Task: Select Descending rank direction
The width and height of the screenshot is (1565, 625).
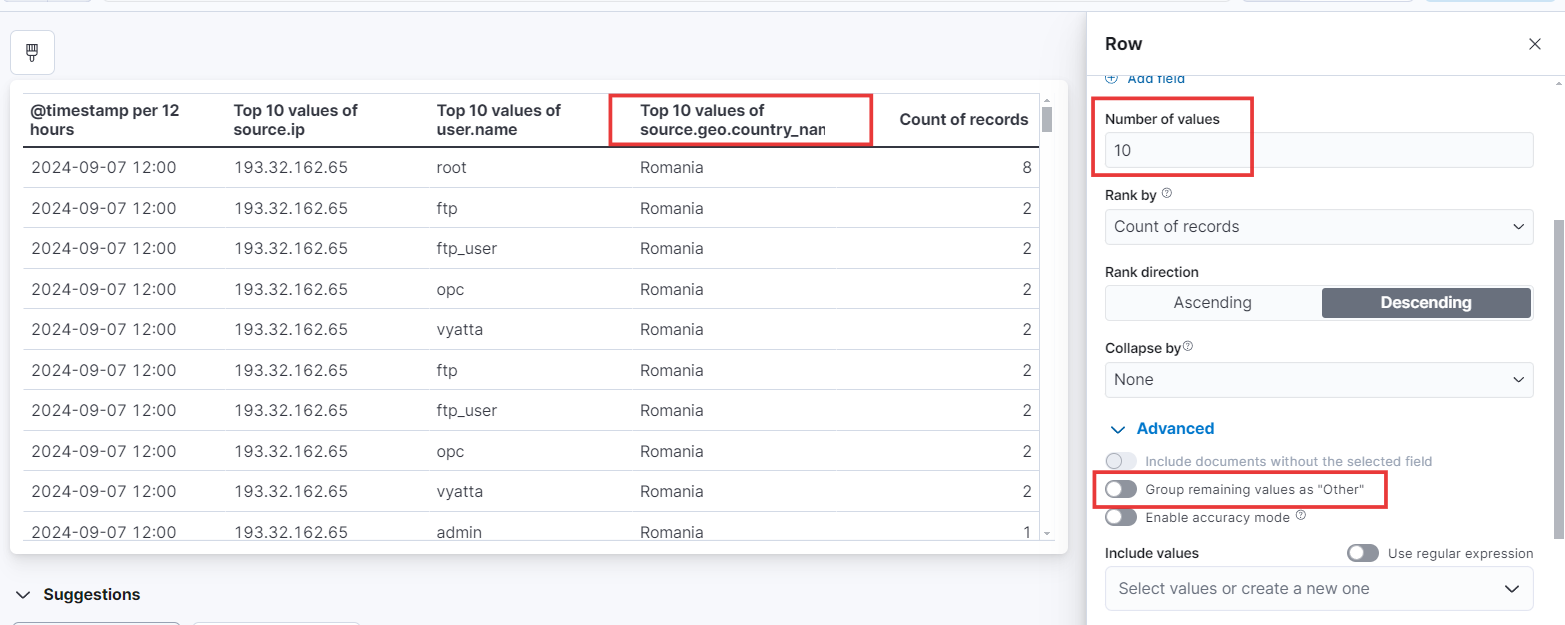Action: click(x=1426, y=303)
